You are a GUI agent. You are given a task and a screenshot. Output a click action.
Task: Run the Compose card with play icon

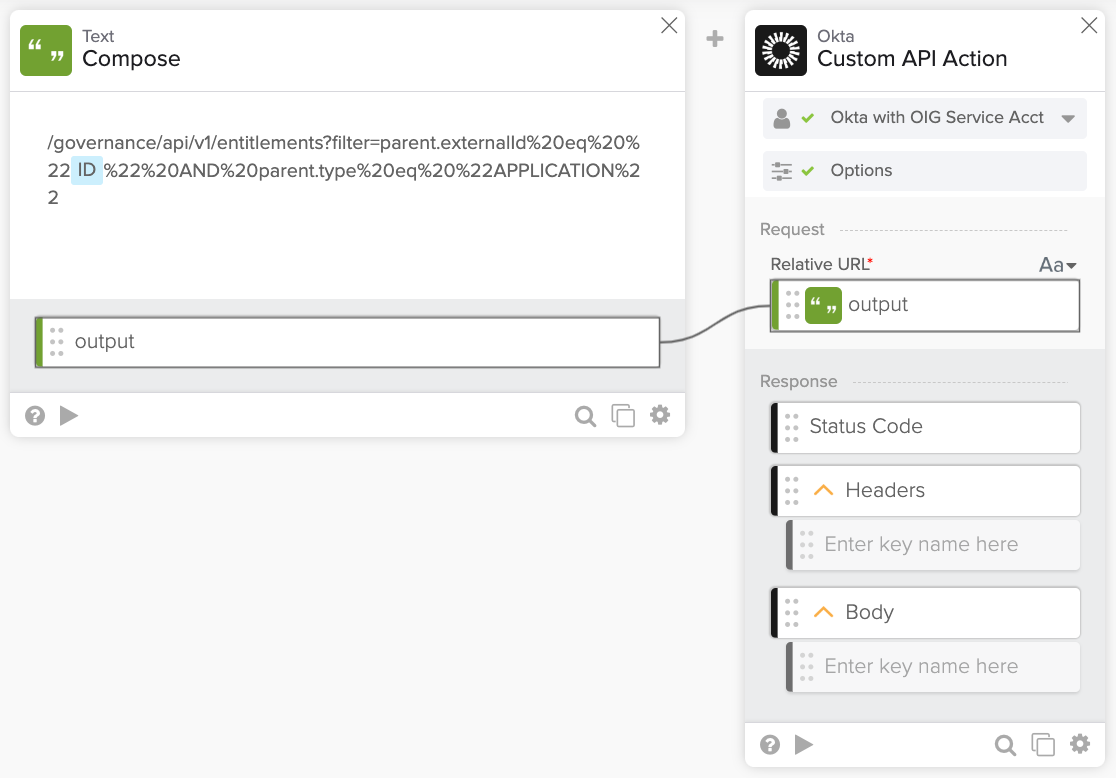pos(69,415)
